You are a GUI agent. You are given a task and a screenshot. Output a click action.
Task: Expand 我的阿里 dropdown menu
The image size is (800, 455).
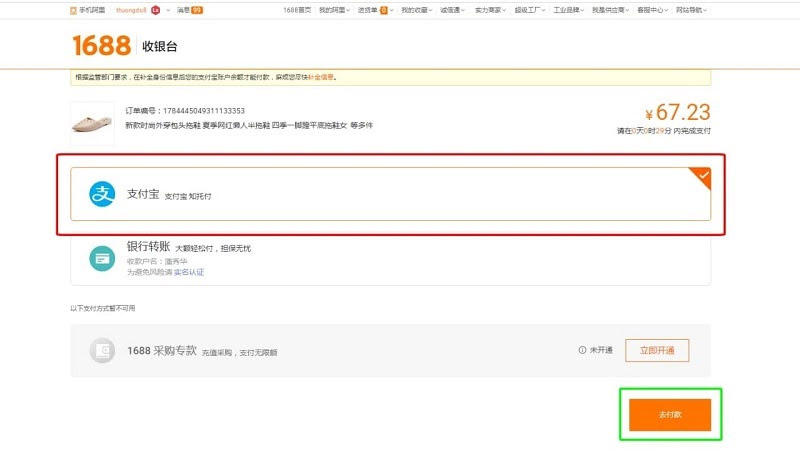tap(334, 10)
